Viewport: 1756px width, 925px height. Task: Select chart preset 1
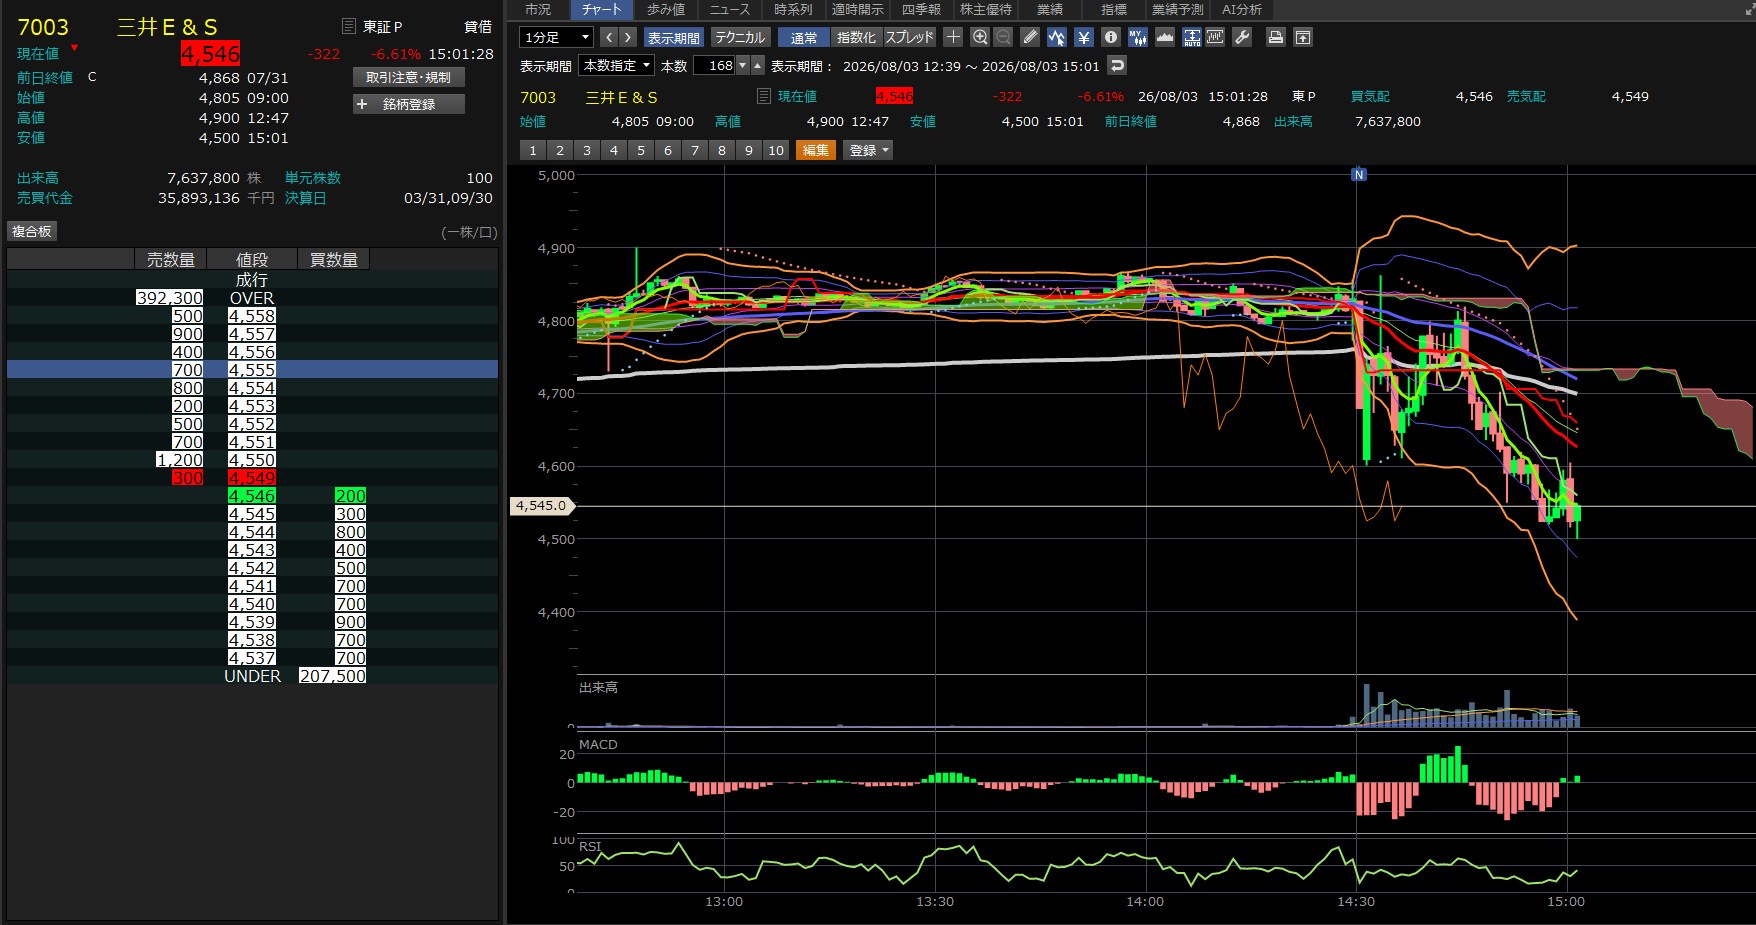pyautogui.click(x=533, y=150)
